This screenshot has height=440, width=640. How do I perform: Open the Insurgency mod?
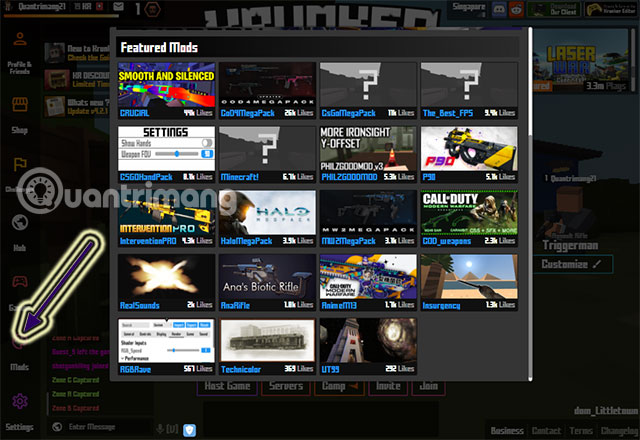[469, 282]
